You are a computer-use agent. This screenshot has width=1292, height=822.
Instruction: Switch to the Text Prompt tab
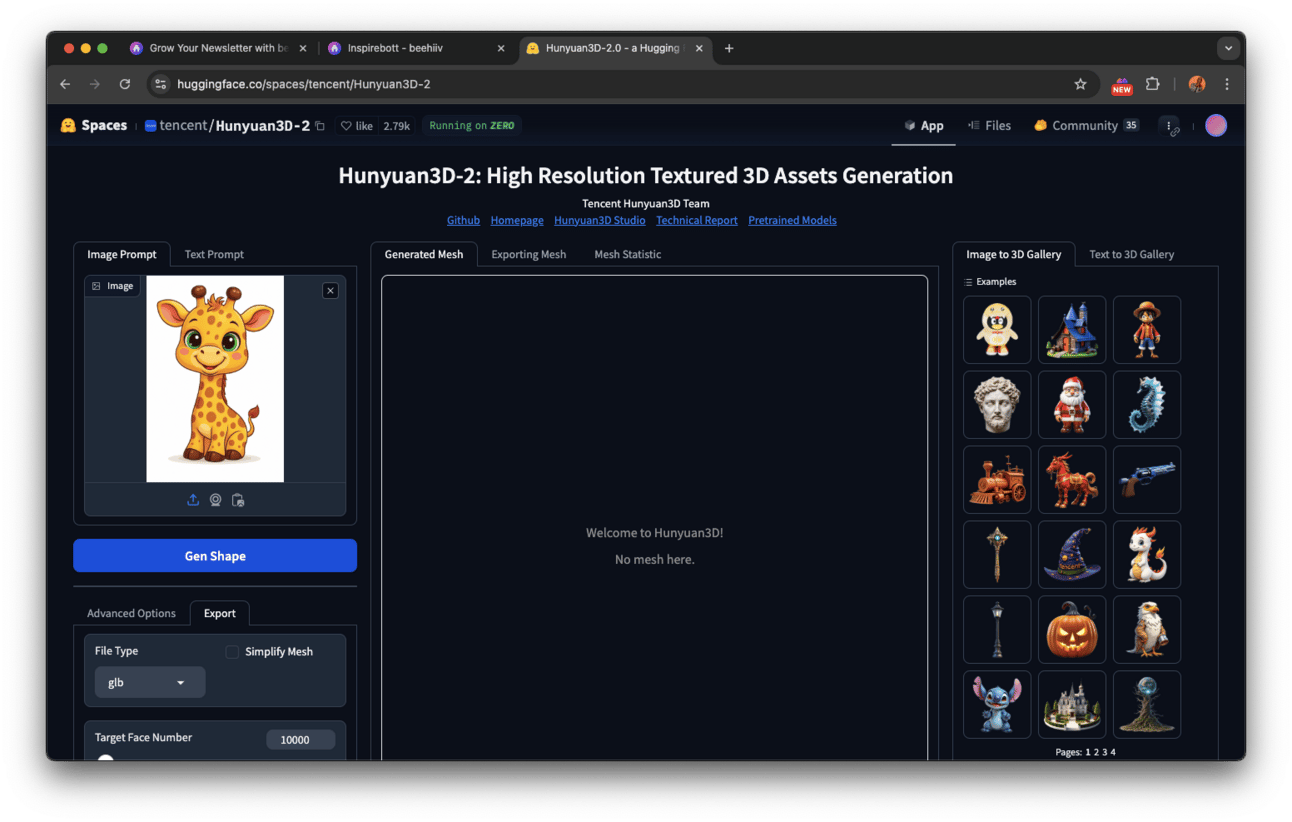click(214, 254)
